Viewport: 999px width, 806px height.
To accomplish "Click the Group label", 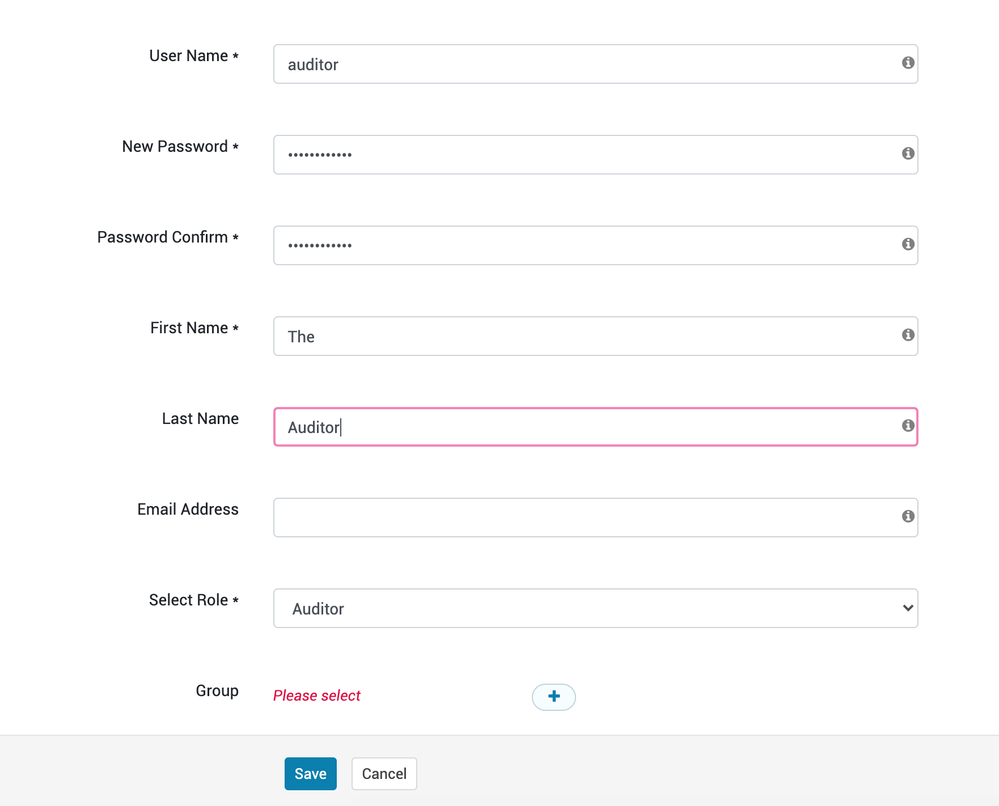I will (217, 691).
